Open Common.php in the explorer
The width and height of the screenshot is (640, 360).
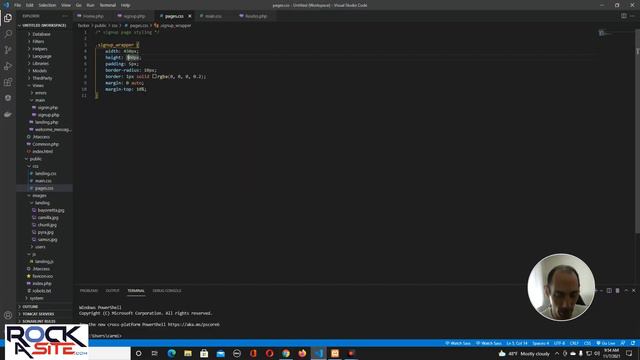point(45,144)
